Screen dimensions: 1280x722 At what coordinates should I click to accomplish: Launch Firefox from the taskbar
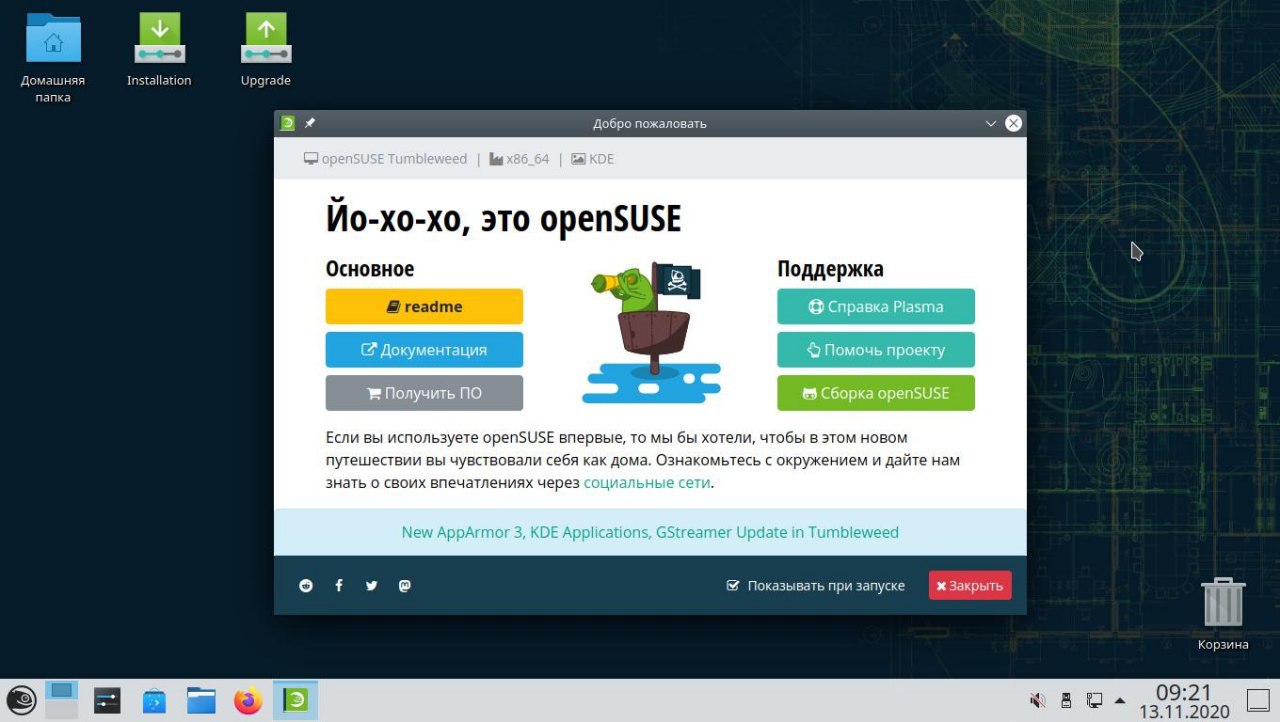coord(248,700)
